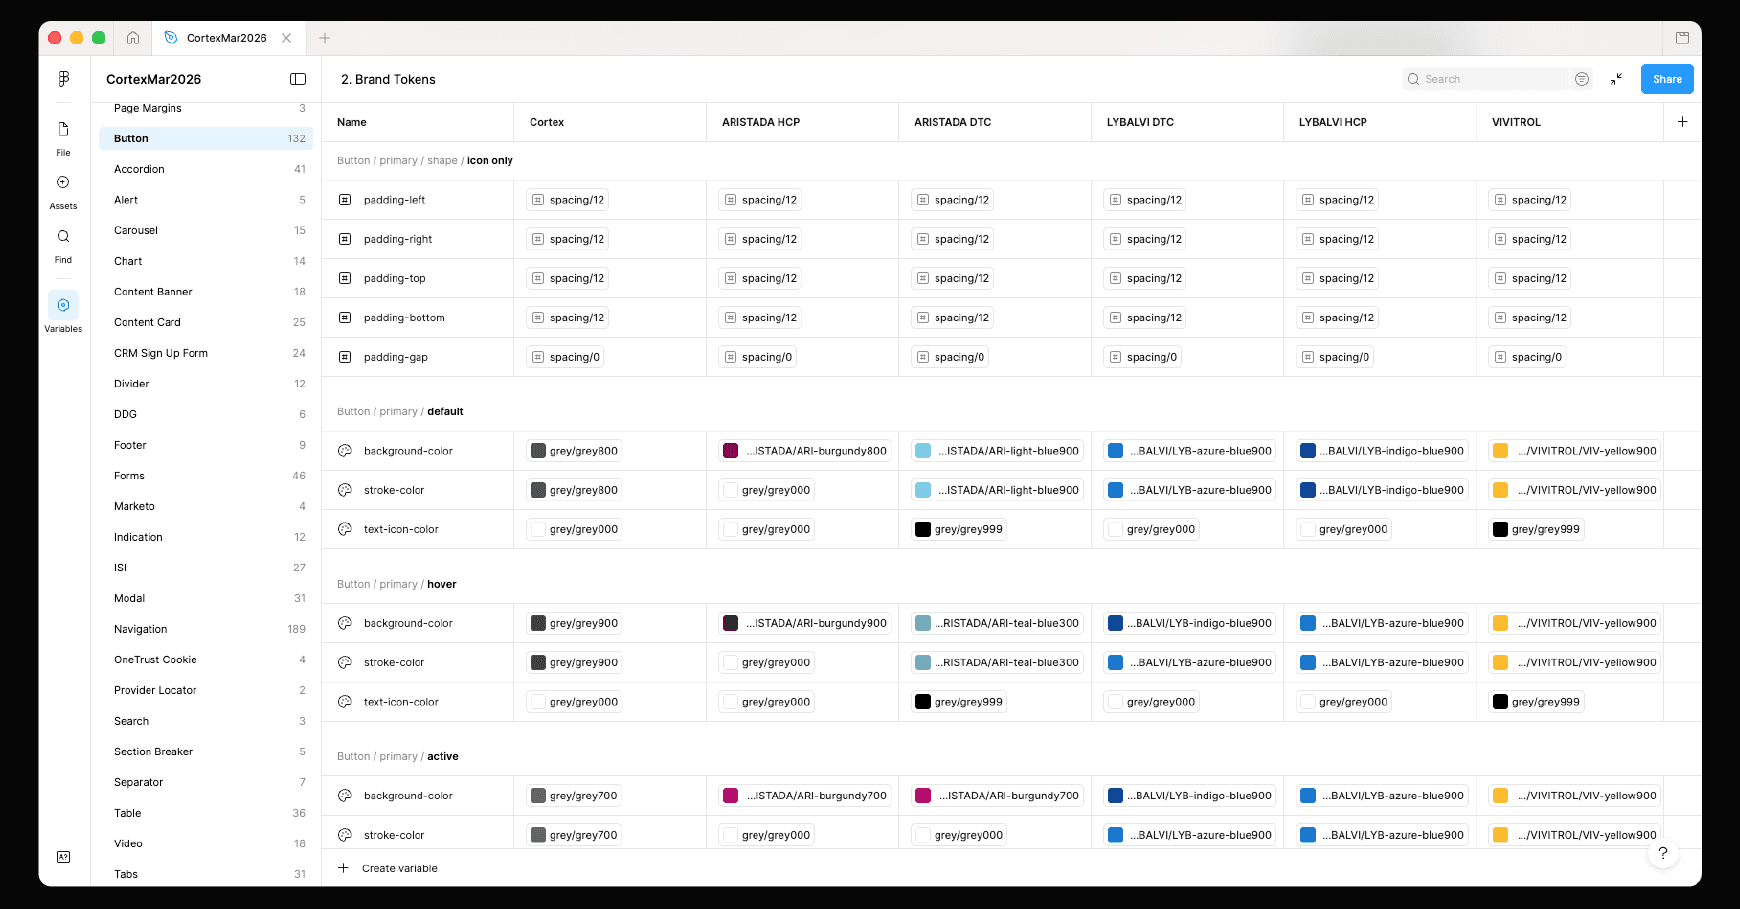Viewport: 1740px width, 909px height.
Task: Click the padding-left variable type icon
Action: tap(345, 200)
